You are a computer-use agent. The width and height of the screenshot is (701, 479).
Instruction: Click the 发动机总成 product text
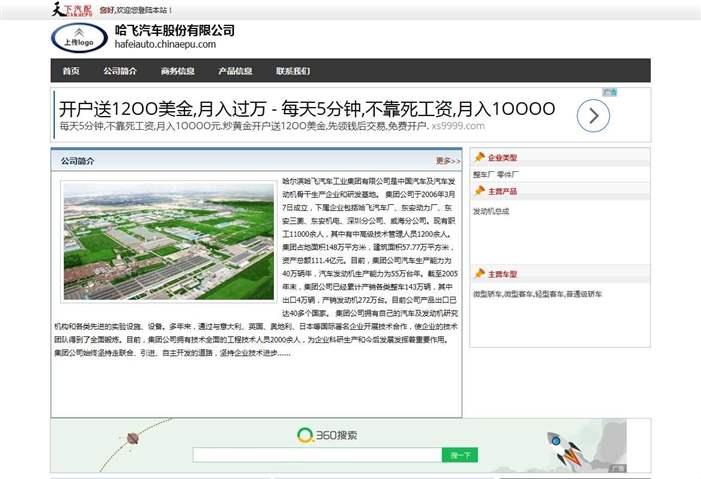tap(491, 211)
